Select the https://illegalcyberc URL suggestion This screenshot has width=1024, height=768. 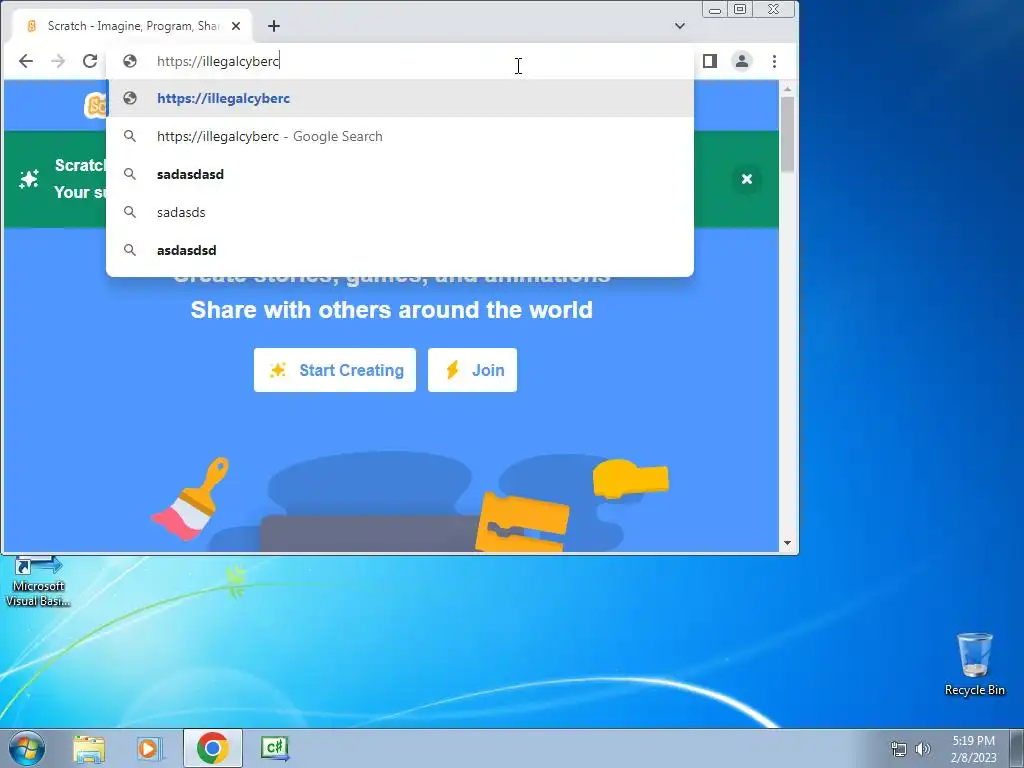[x=400, y=99]
